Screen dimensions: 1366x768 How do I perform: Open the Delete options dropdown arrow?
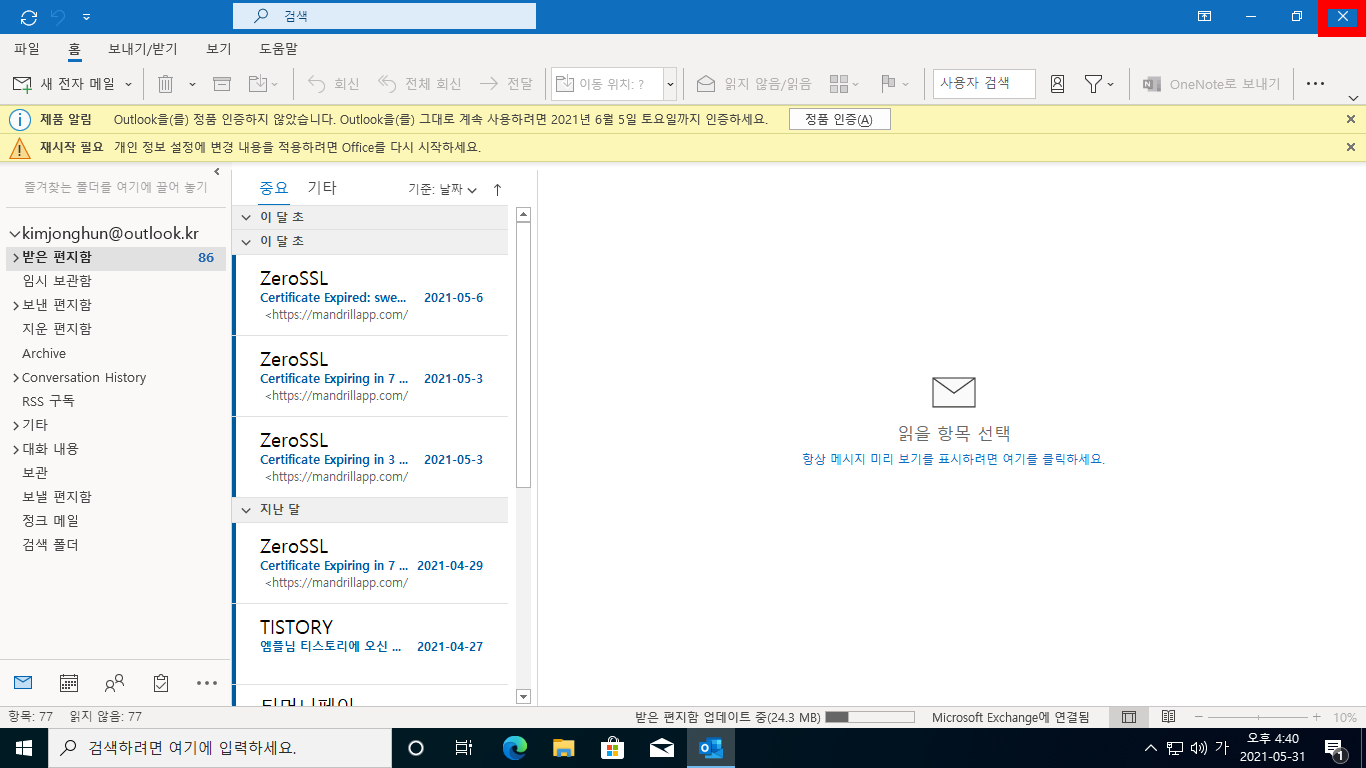point(192,84)
